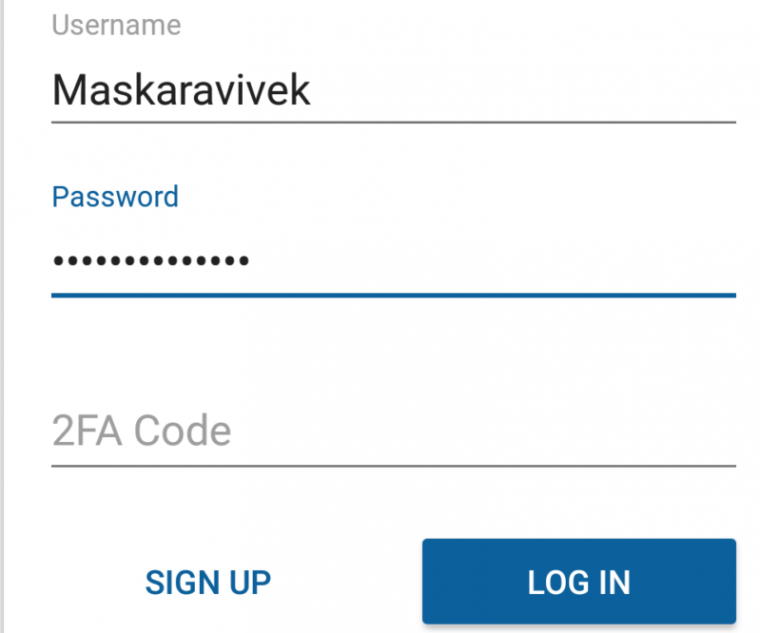Viewport: 760px width, 633px height.
Task: Place cursor before the first password dot
Action: pos(52,262)
